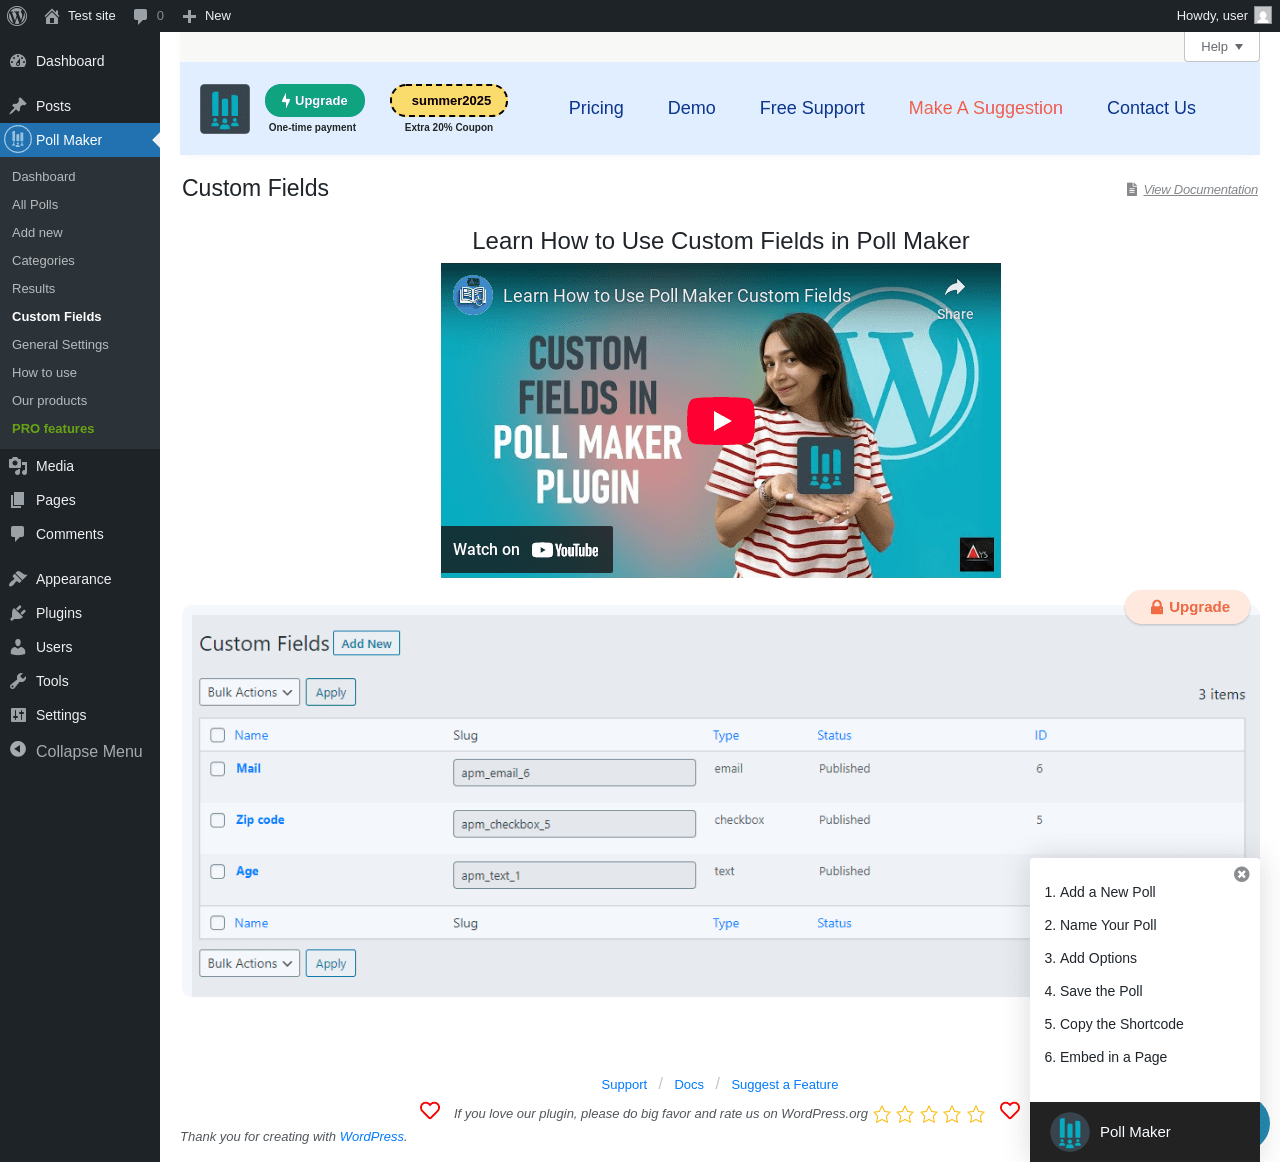This screenshot has height=1162, width=1280.
Task: Click the Pages icon in sidebar
Action: pos(18,500)
